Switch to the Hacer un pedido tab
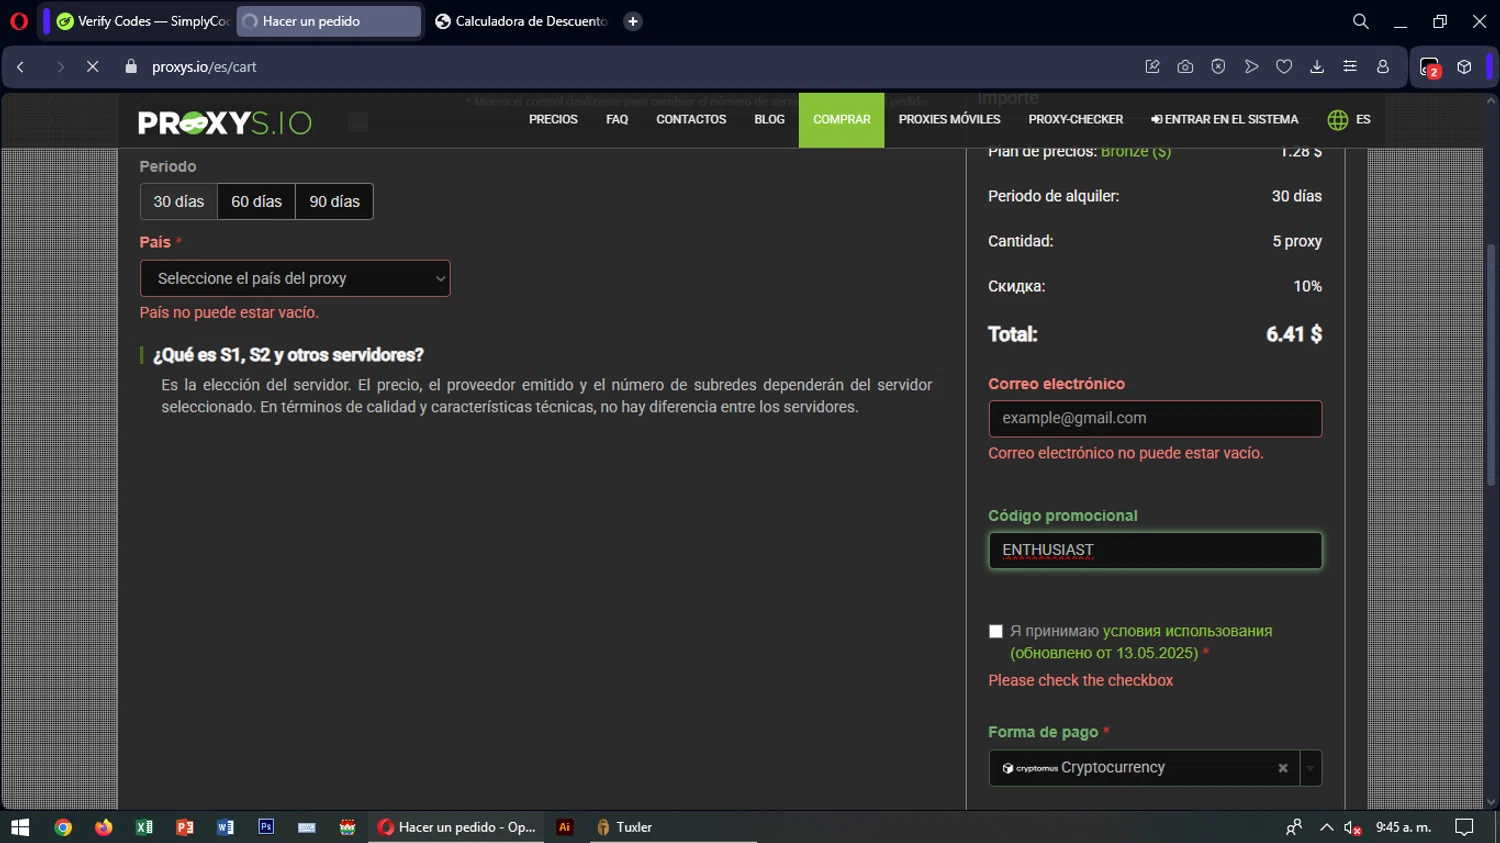1500x843 pixels. pos(329,21)
